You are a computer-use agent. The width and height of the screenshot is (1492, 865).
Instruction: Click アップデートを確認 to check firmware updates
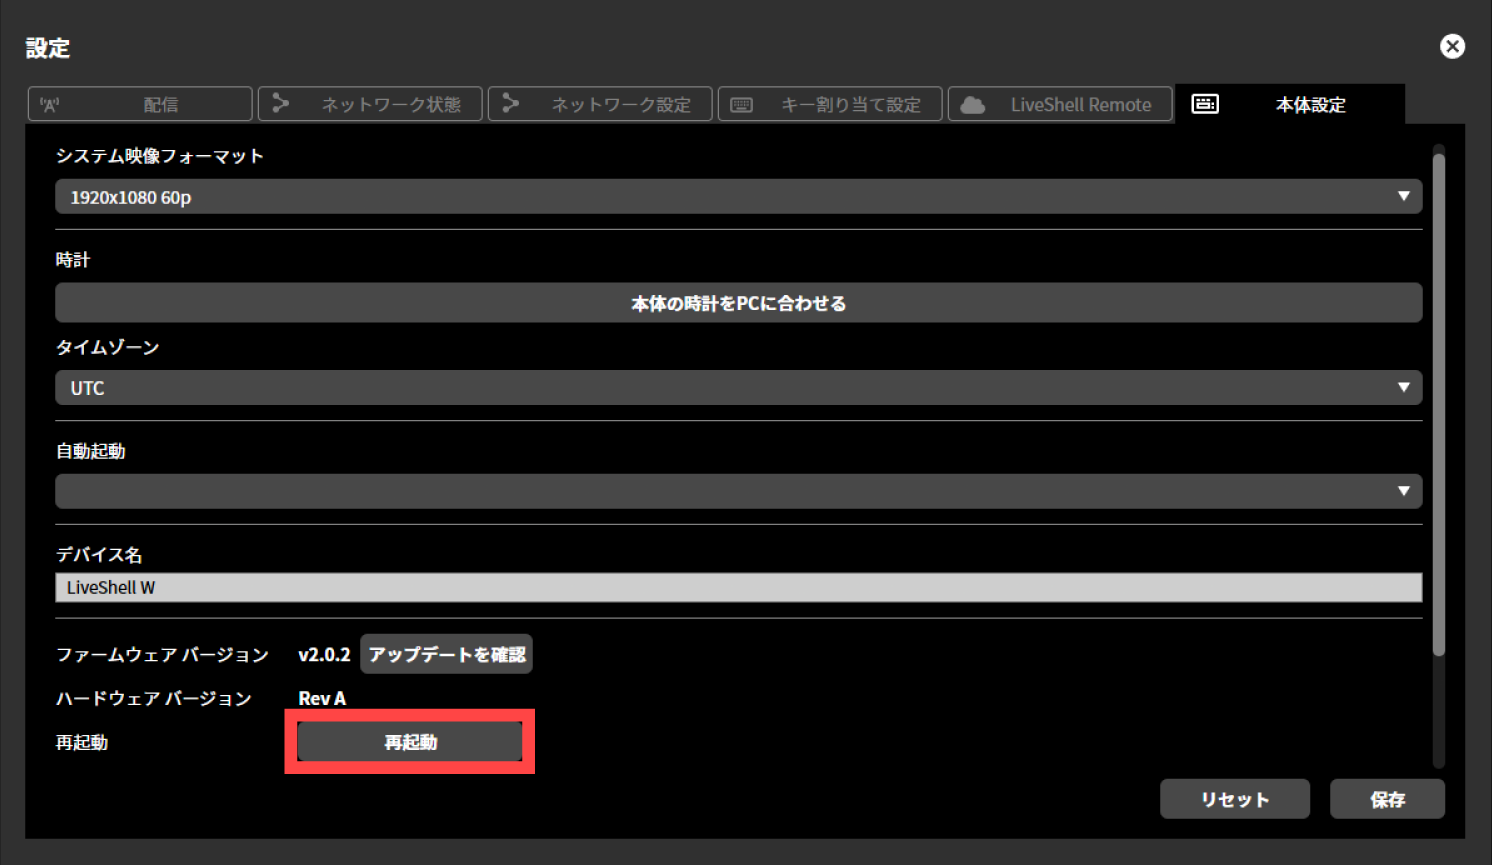[x=446, y=653]
